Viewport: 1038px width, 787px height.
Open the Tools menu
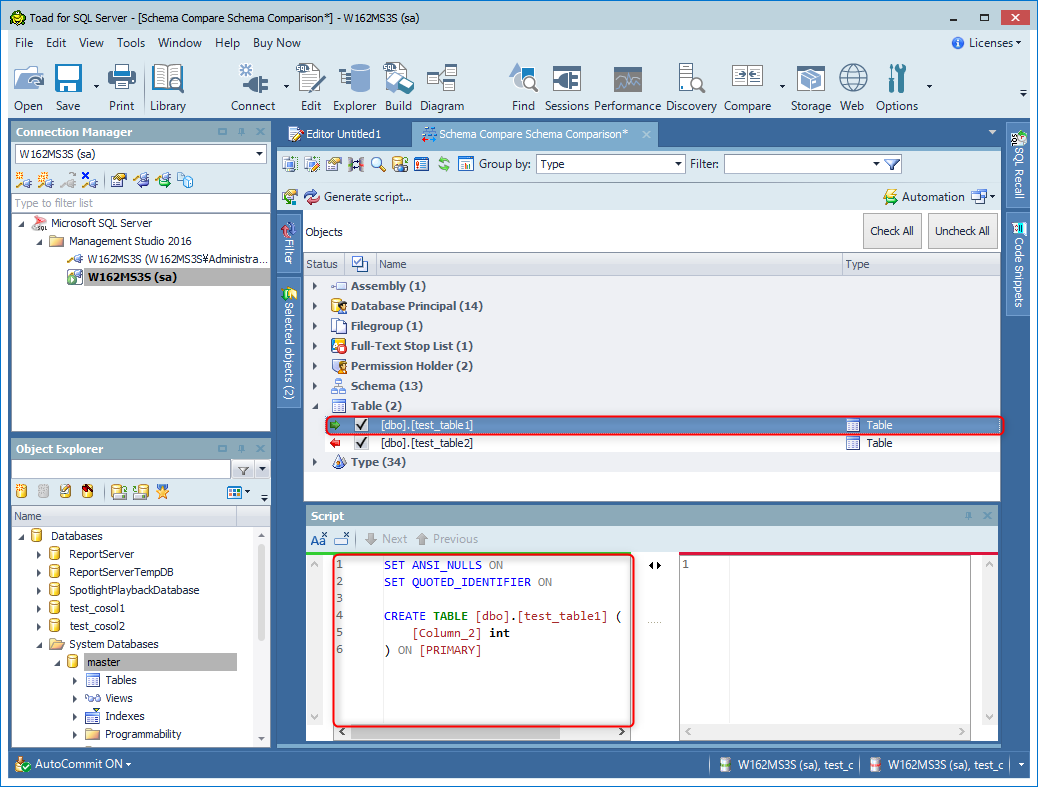tap(131, 42)
